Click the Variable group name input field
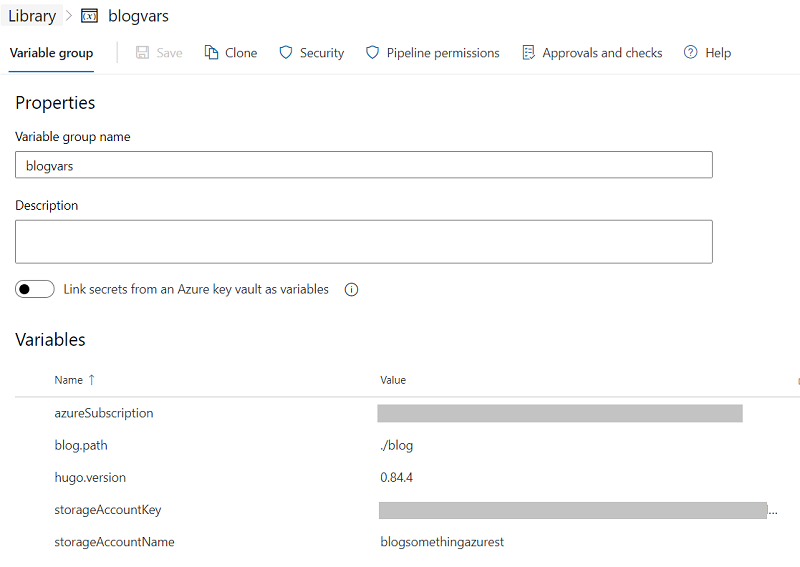Viewport: 800px width, 567px height. click(x=364, y=165)
